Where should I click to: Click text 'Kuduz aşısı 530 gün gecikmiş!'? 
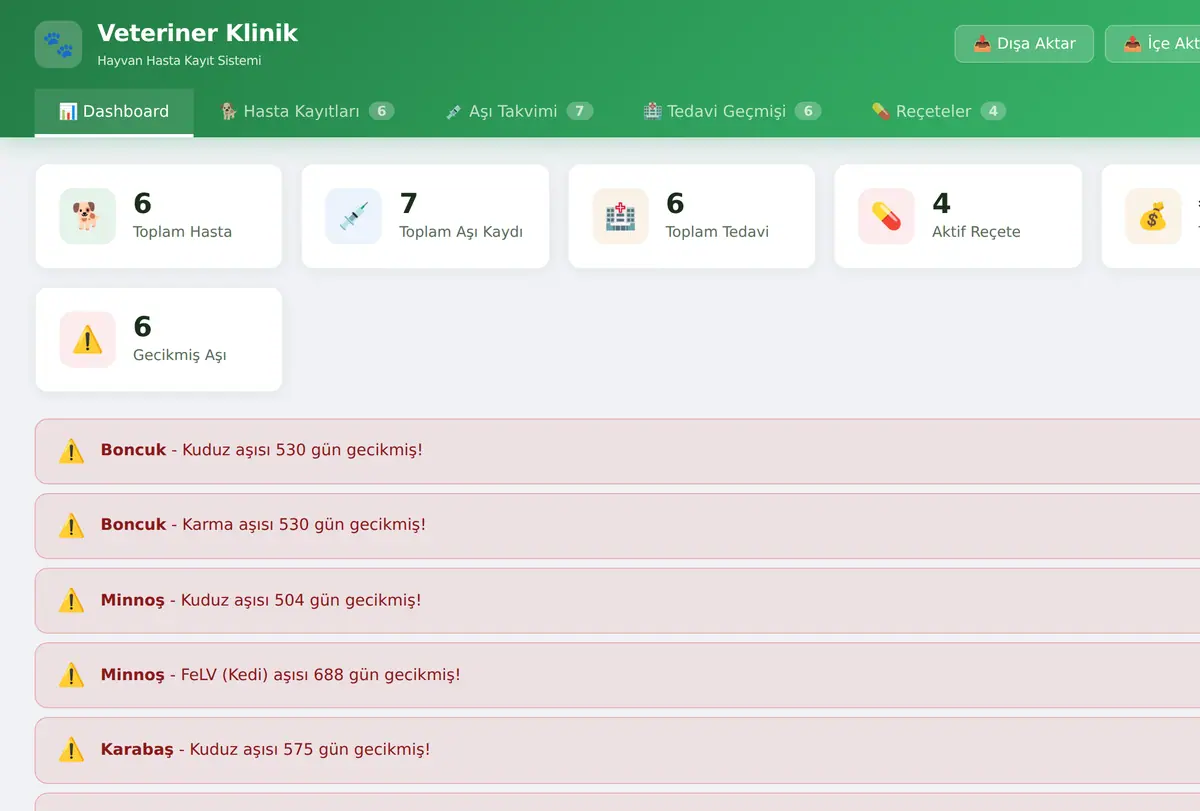click(x=303, y=450)
